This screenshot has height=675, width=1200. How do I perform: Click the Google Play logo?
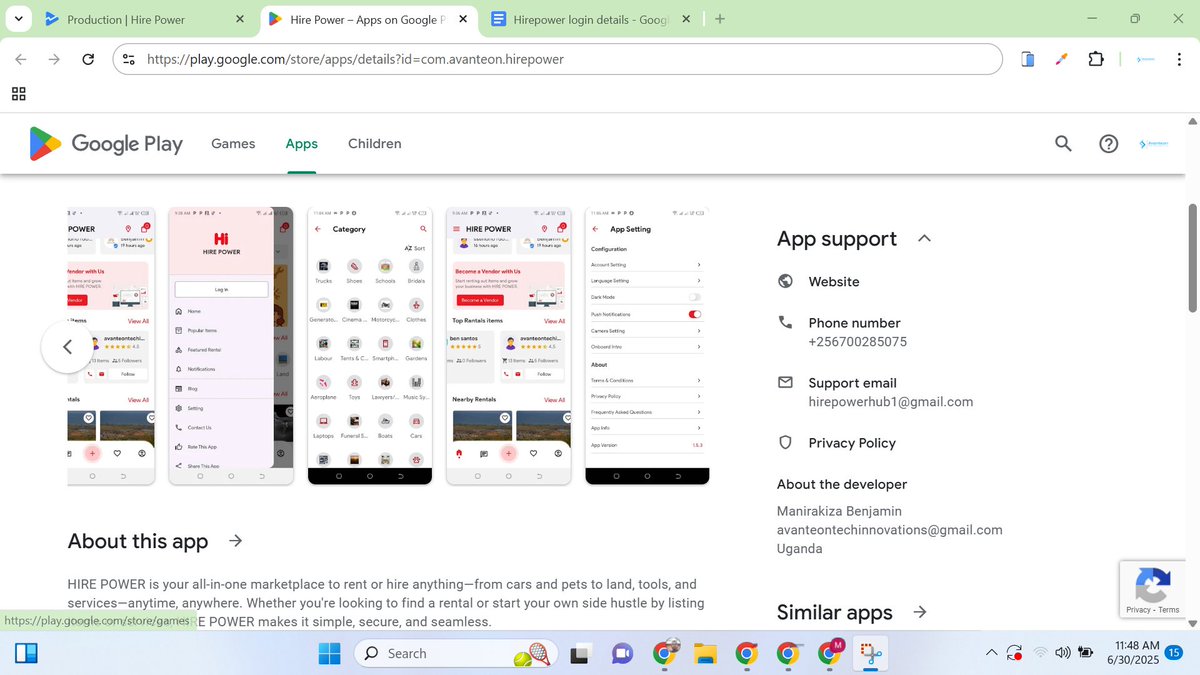coord(106,144)
